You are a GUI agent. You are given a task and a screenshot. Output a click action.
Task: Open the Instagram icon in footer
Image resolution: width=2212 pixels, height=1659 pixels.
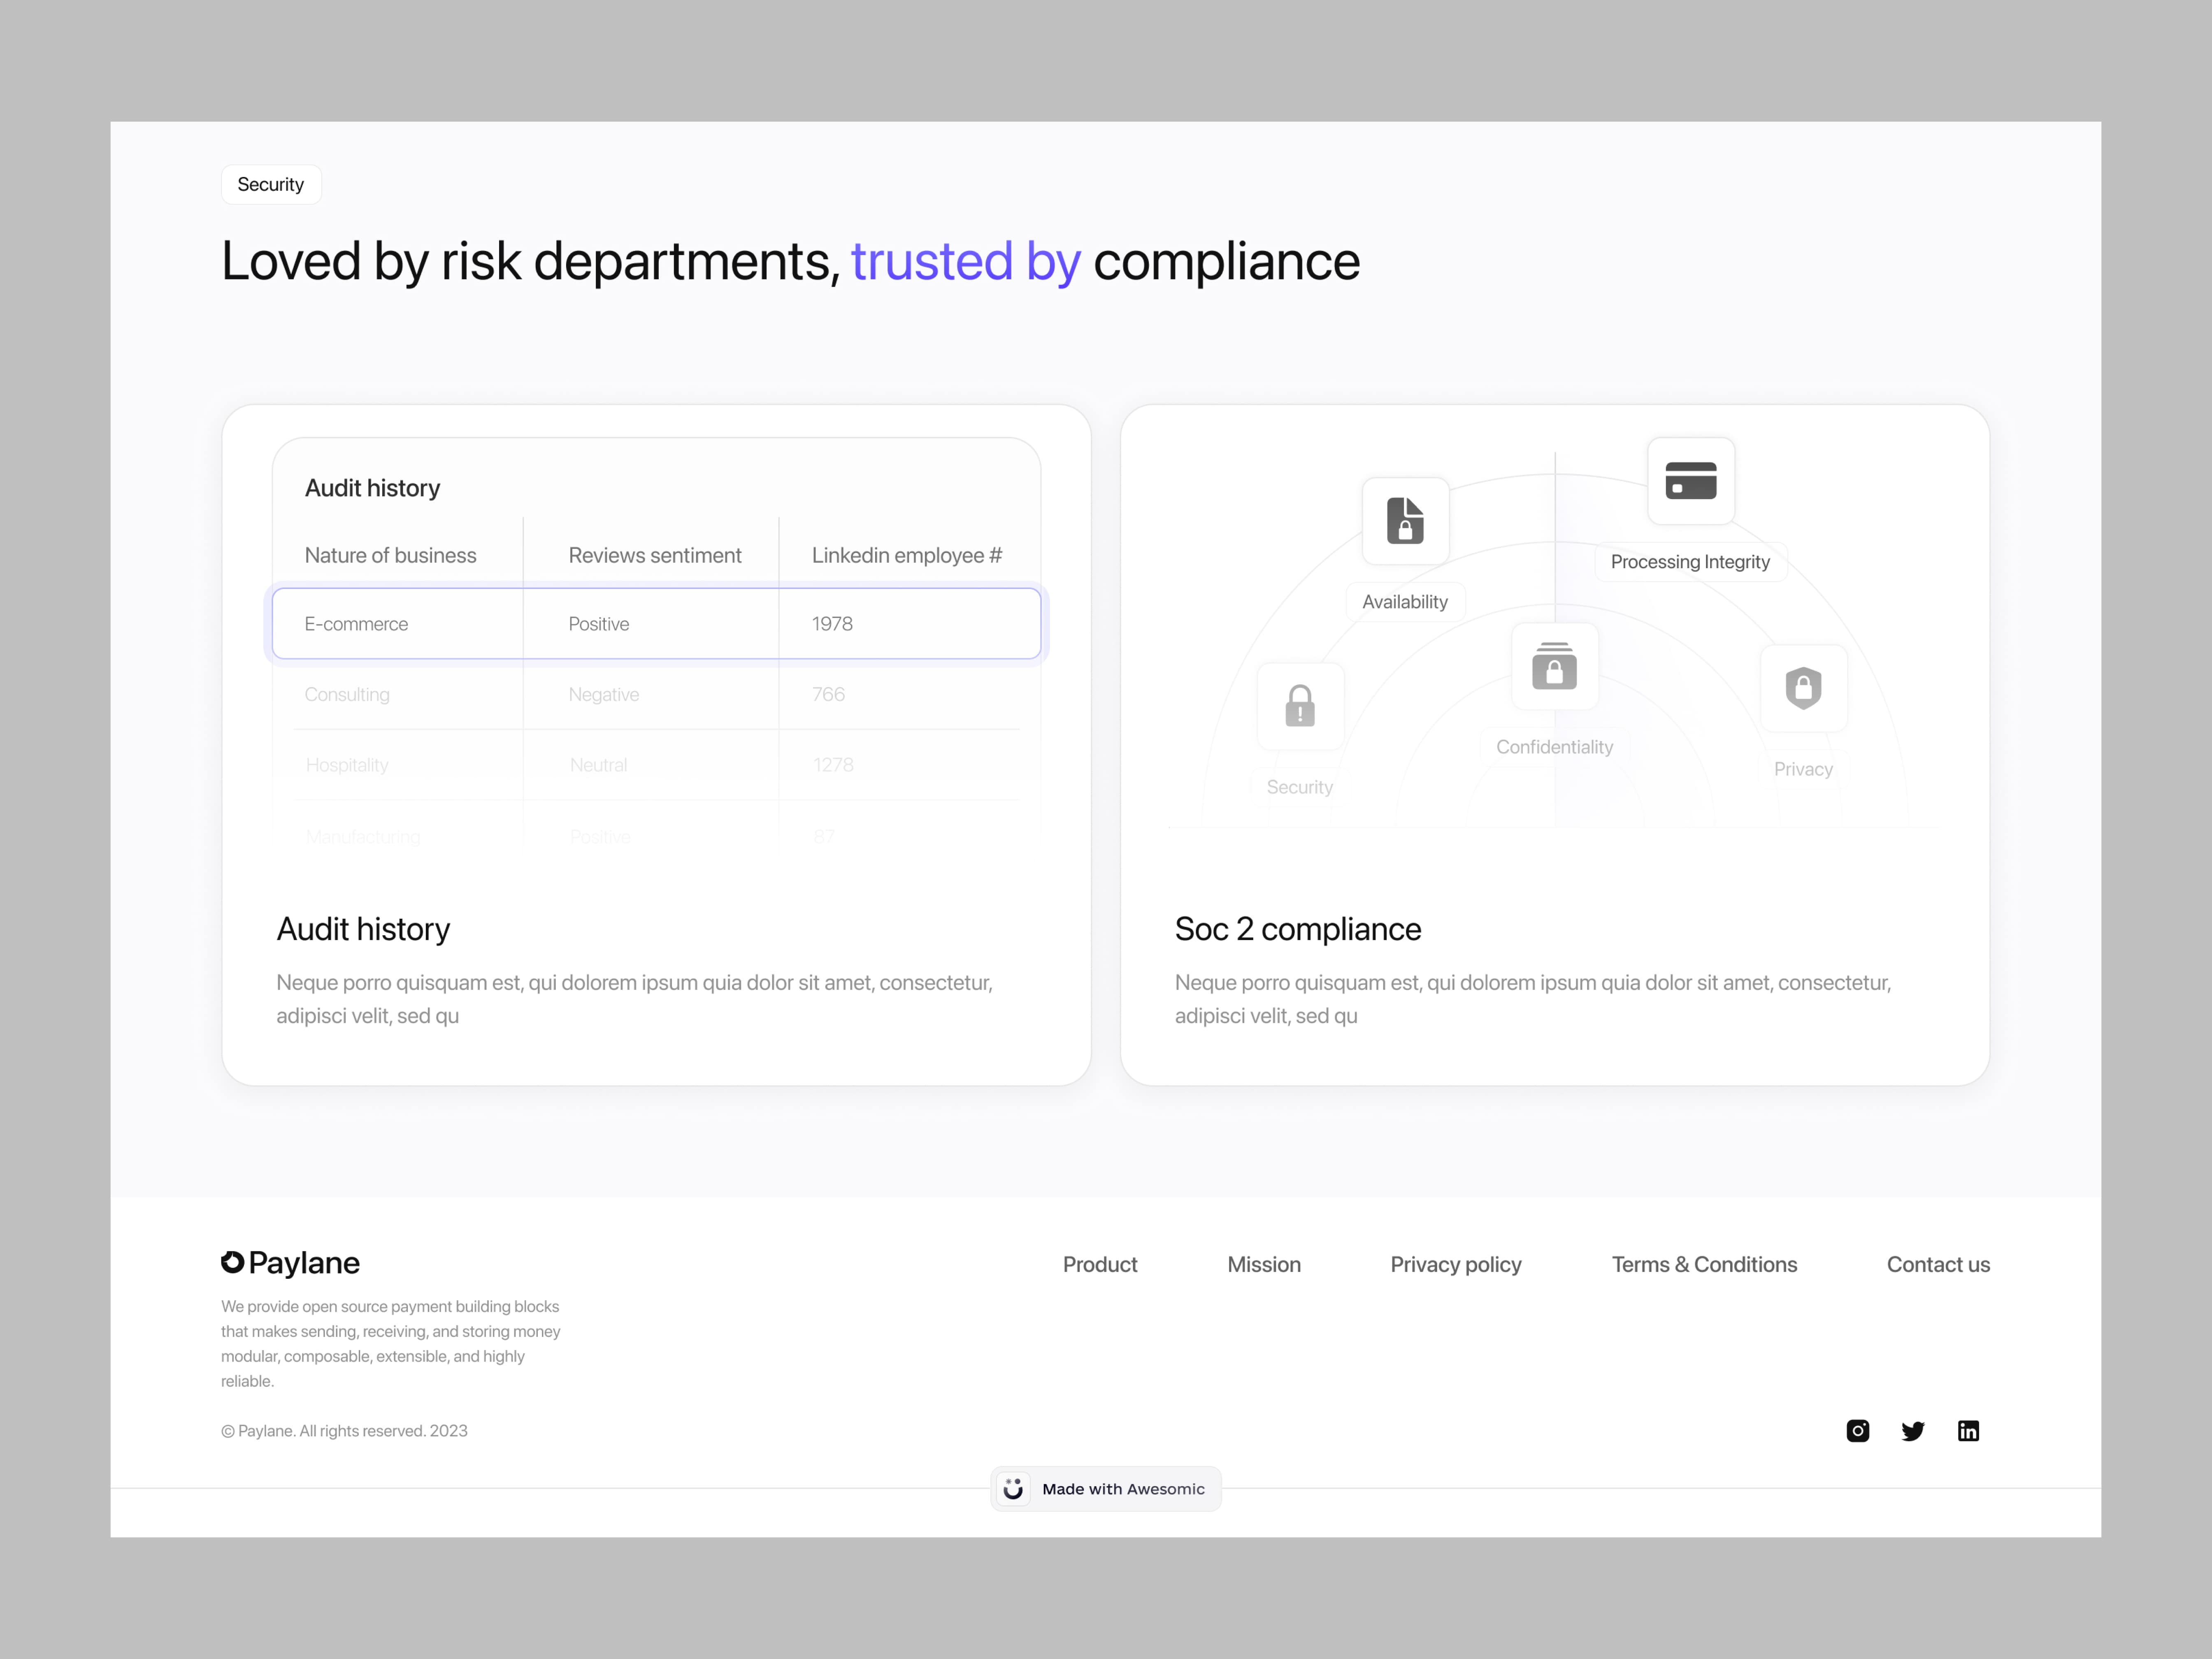click(1858, 1431)
